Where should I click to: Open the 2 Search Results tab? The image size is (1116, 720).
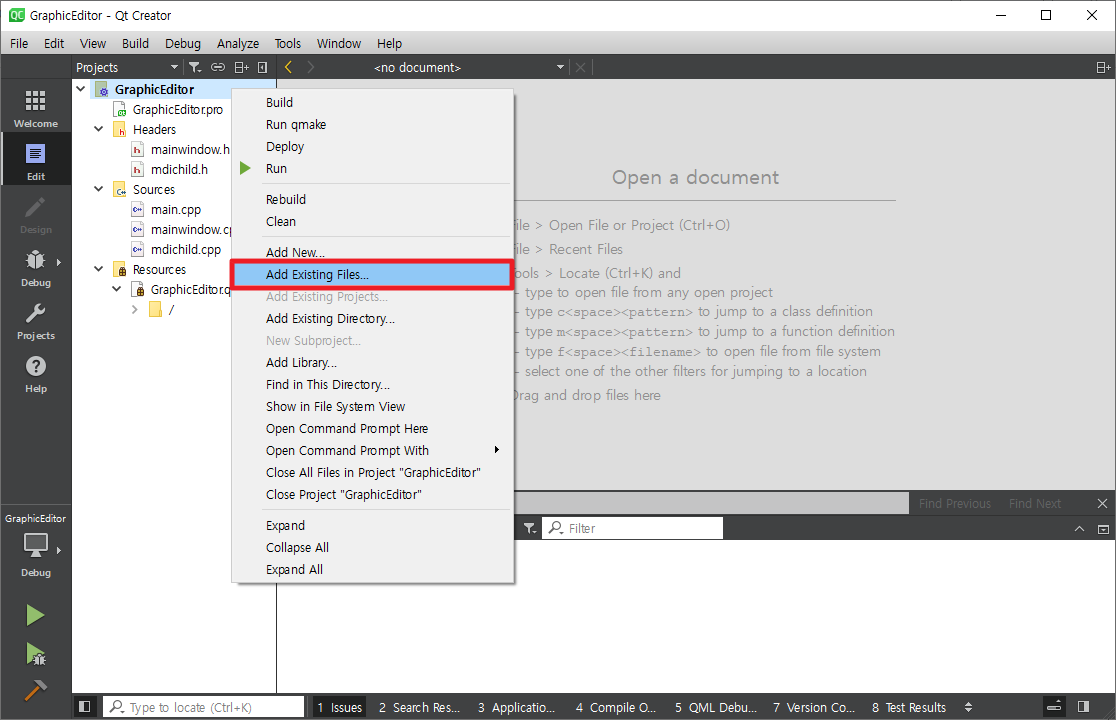(x=418, y=706)
